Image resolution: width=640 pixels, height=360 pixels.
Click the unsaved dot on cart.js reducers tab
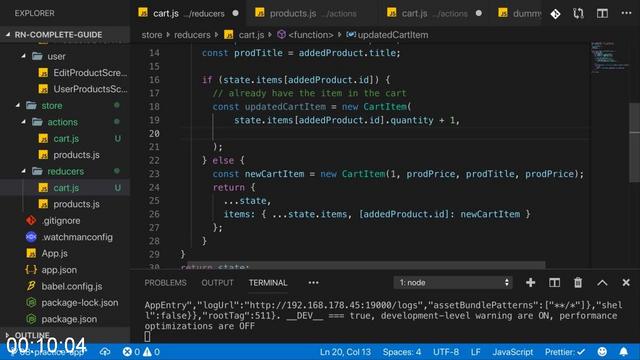pyautogui.click(x=236, y=13)
